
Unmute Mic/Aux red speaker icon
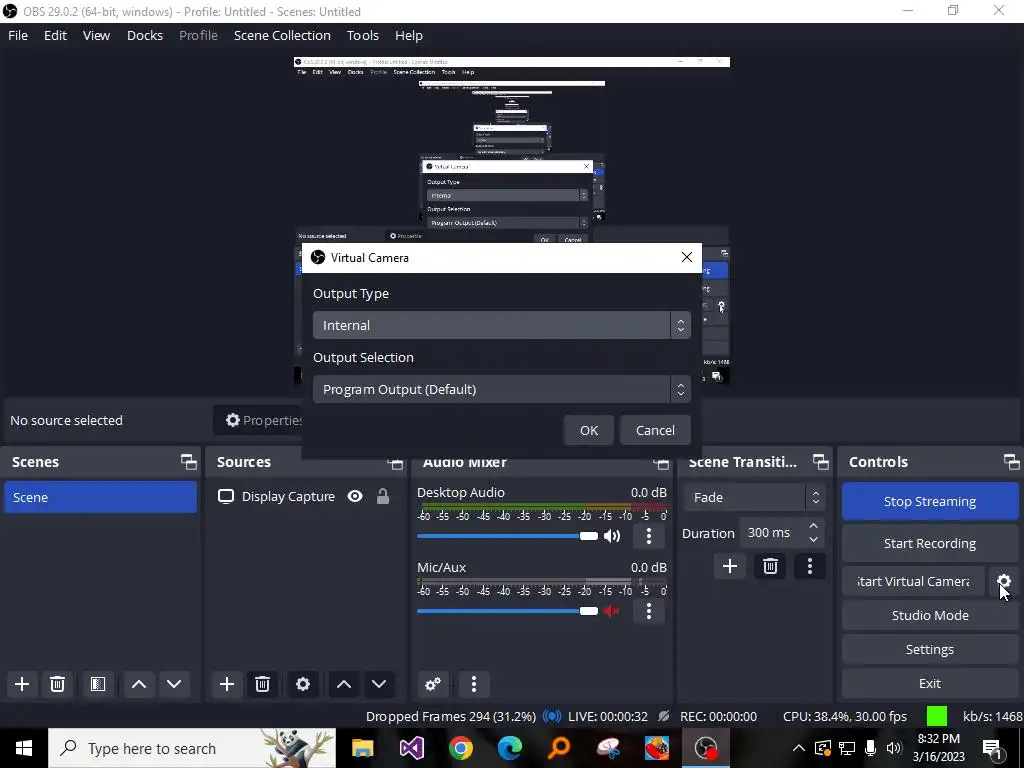click(612, 611)
